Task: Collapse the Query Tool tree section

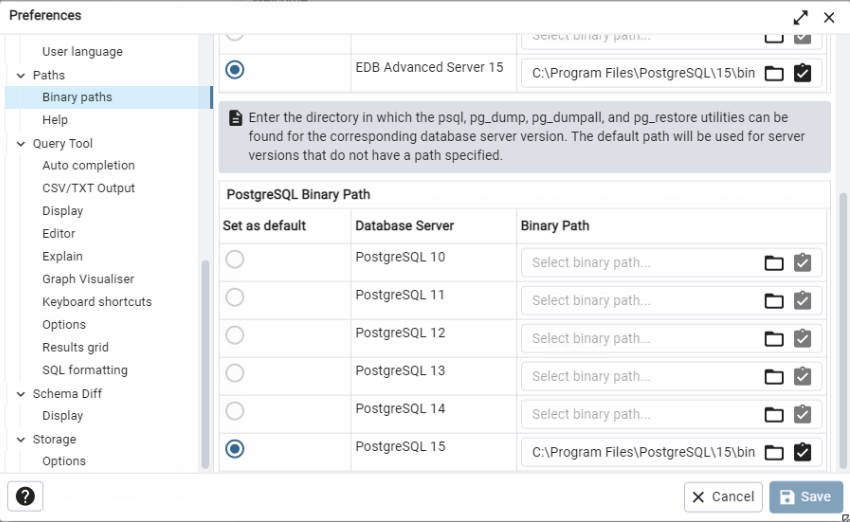Action: pyautogui.click(x=21, y=144)
